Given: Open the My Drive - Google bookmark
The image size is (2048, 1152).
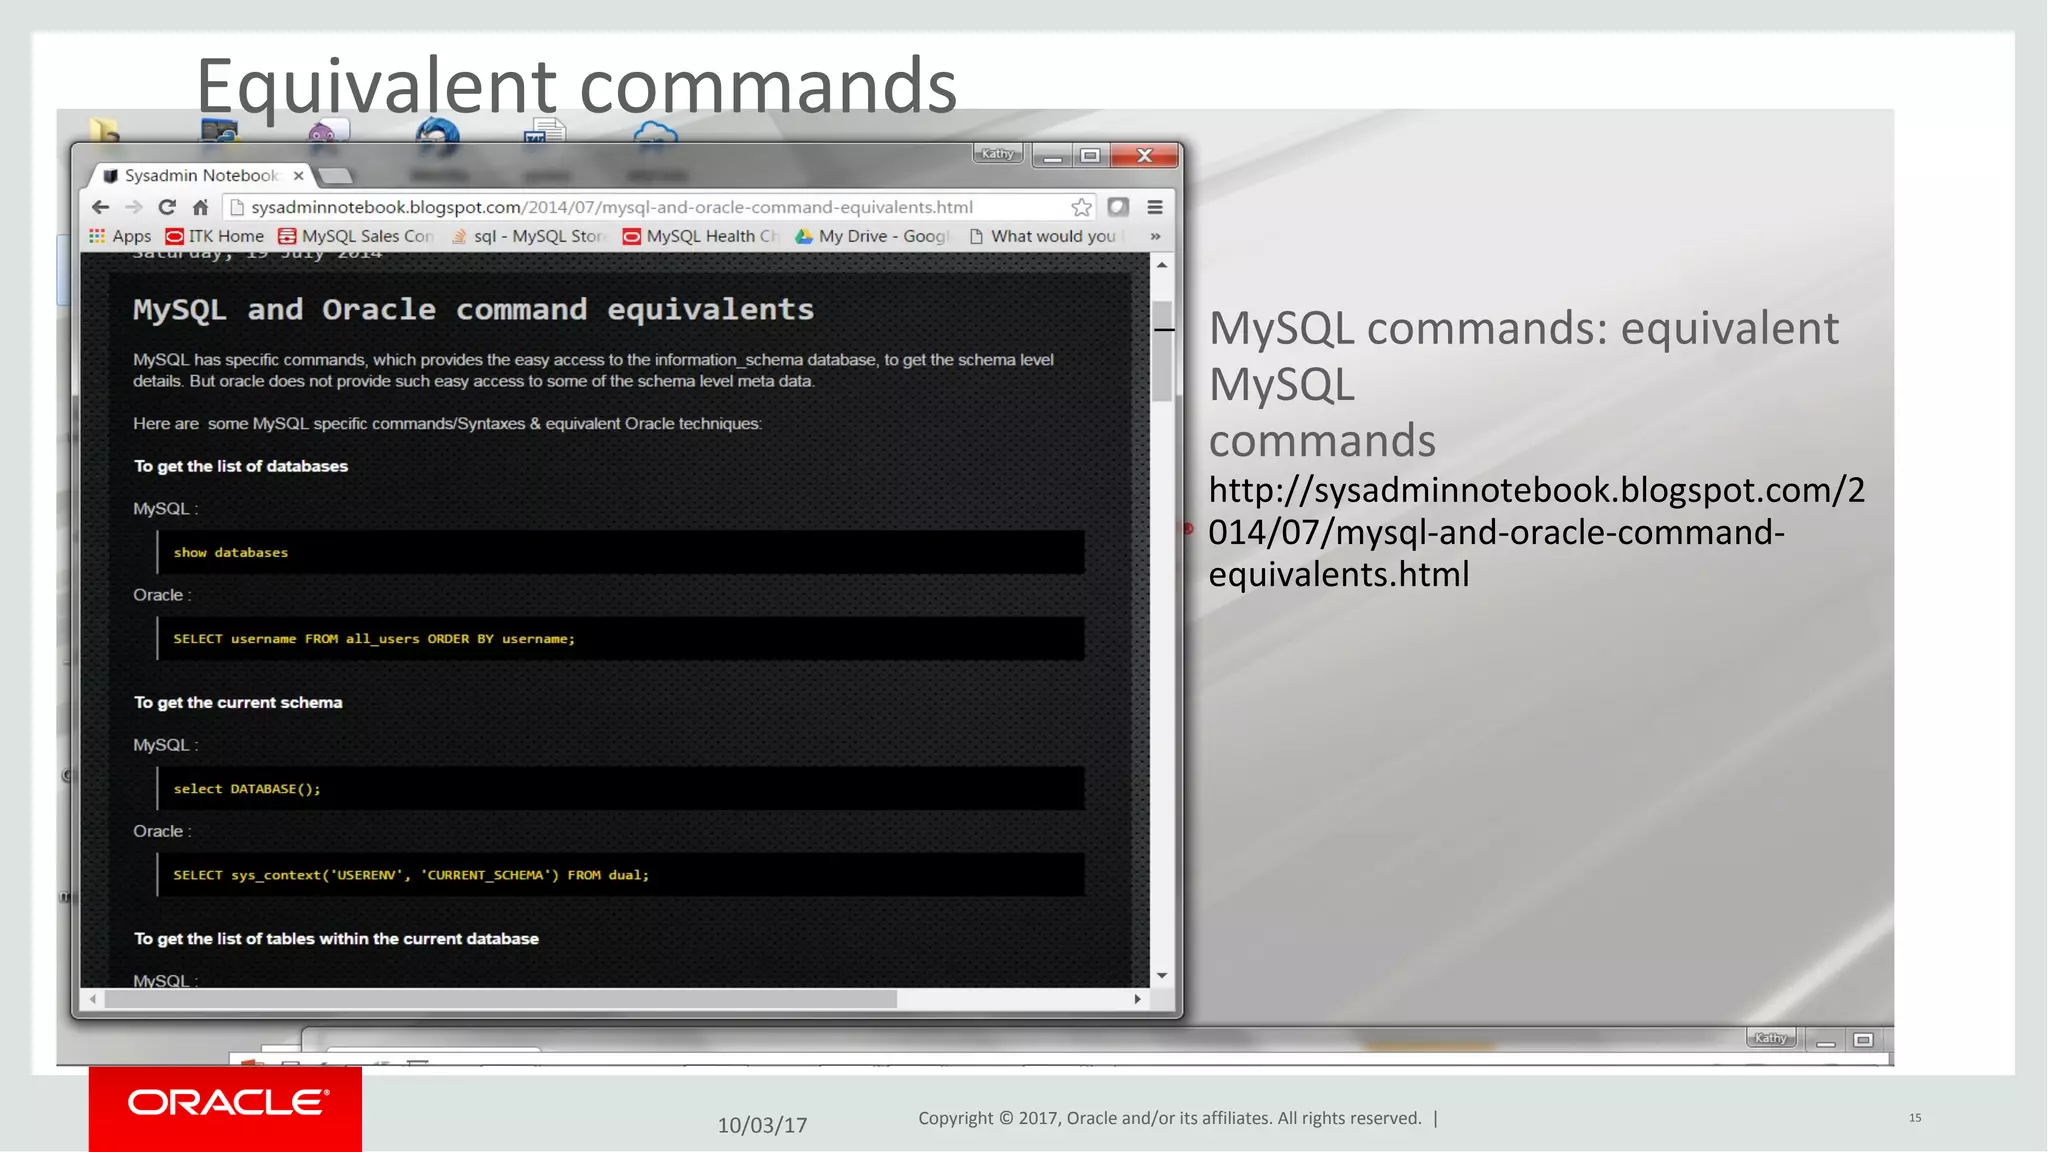Looking at the screenshot, I should pyautogui.click(x=873, y=236).
